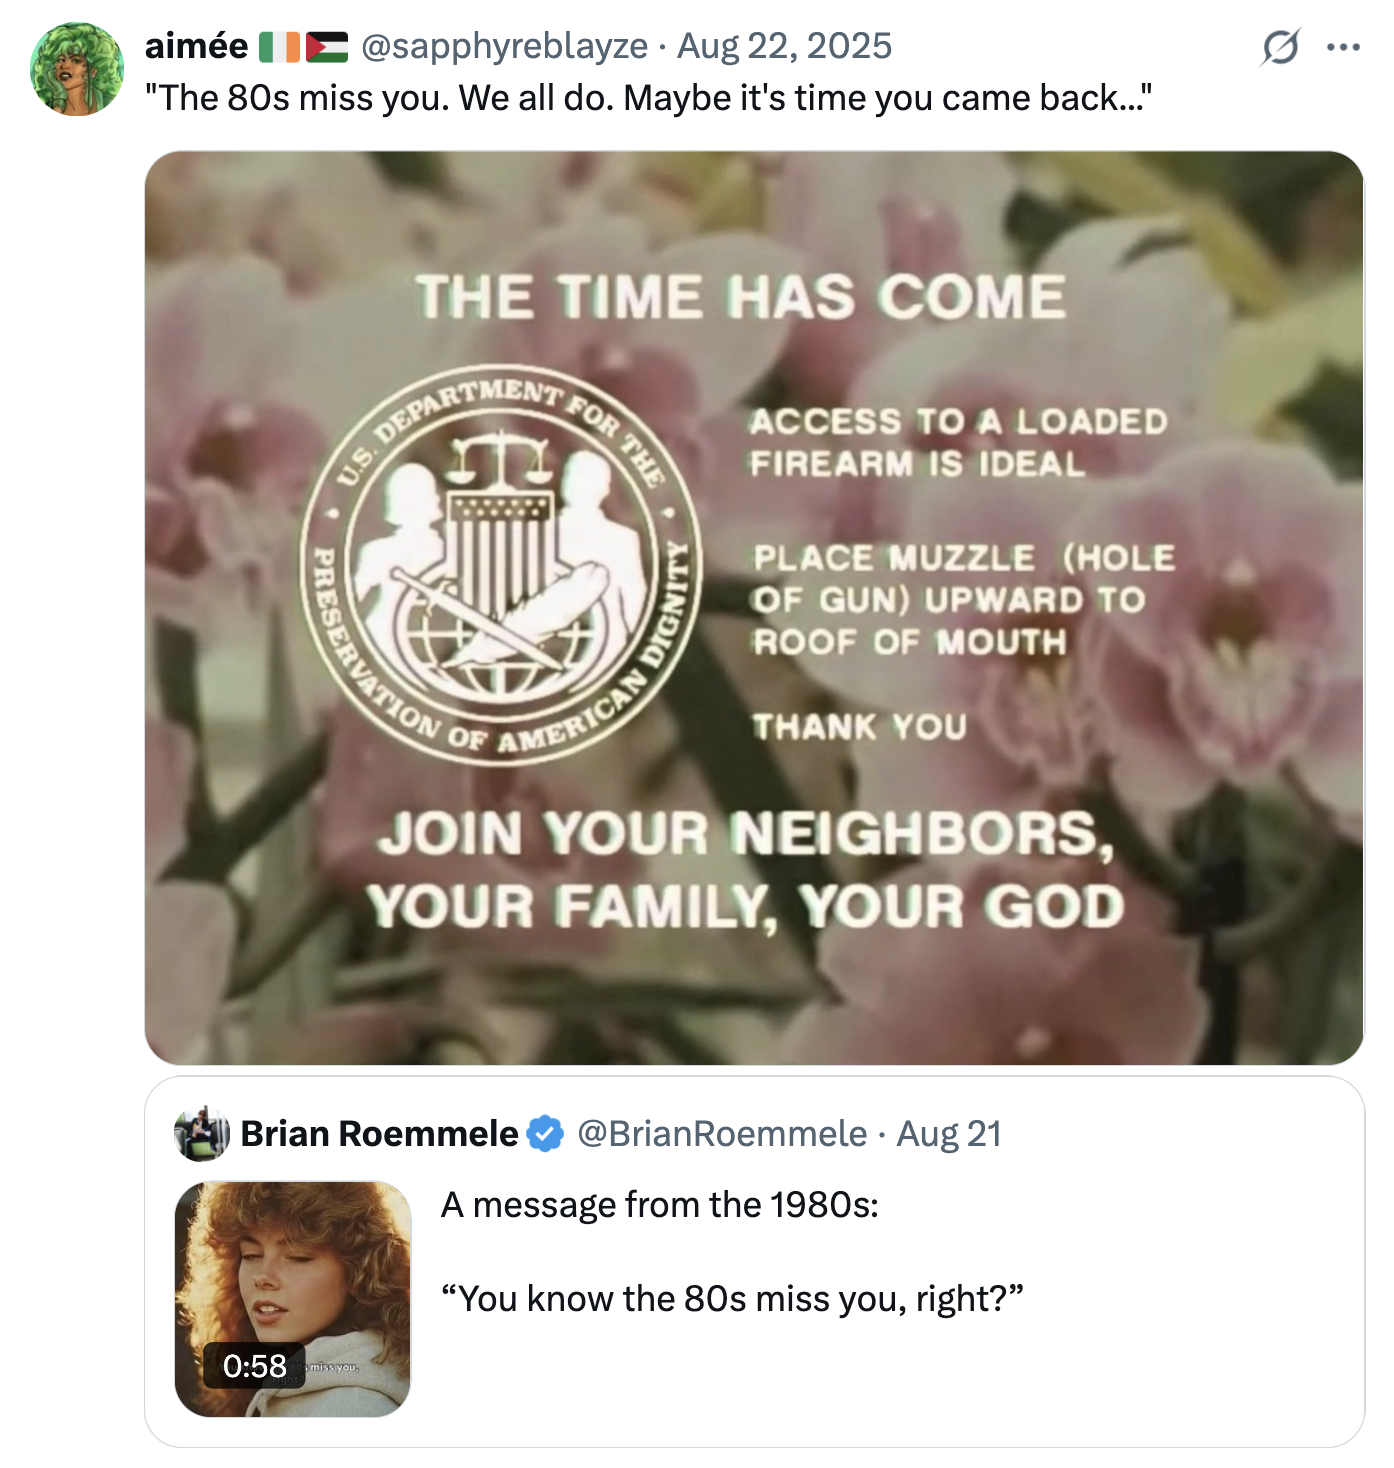
Task: Click the aimée display name
Action: click(x=196, y=46)
